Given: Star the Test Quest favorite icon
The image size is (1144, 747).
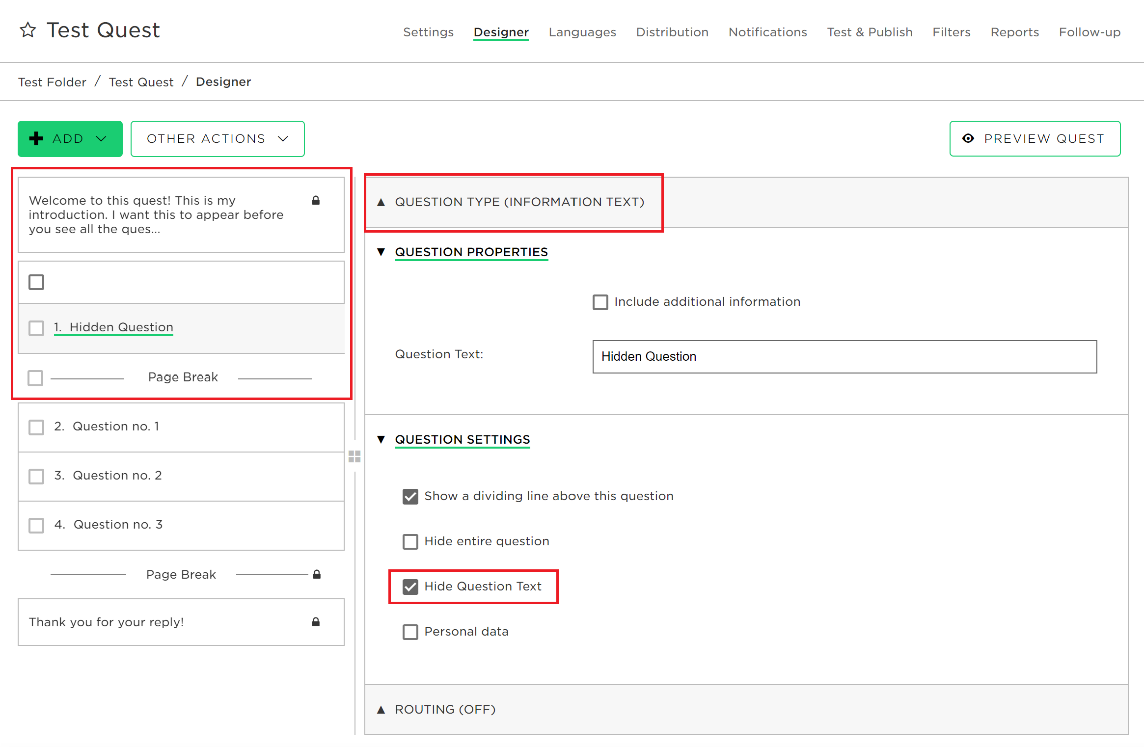Looking at the screenshot, I should coord(28,30).
